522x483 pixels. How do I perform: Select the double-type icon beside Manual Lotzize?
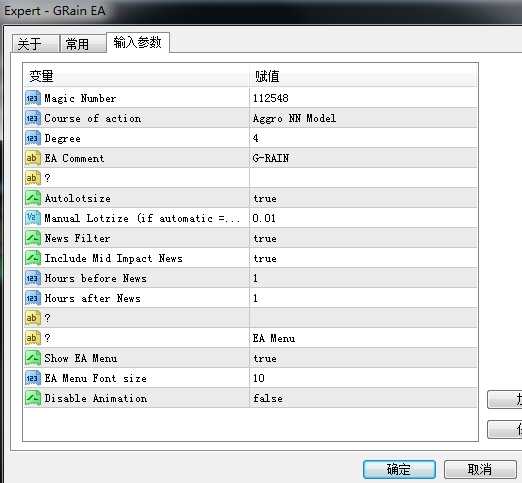33,218
